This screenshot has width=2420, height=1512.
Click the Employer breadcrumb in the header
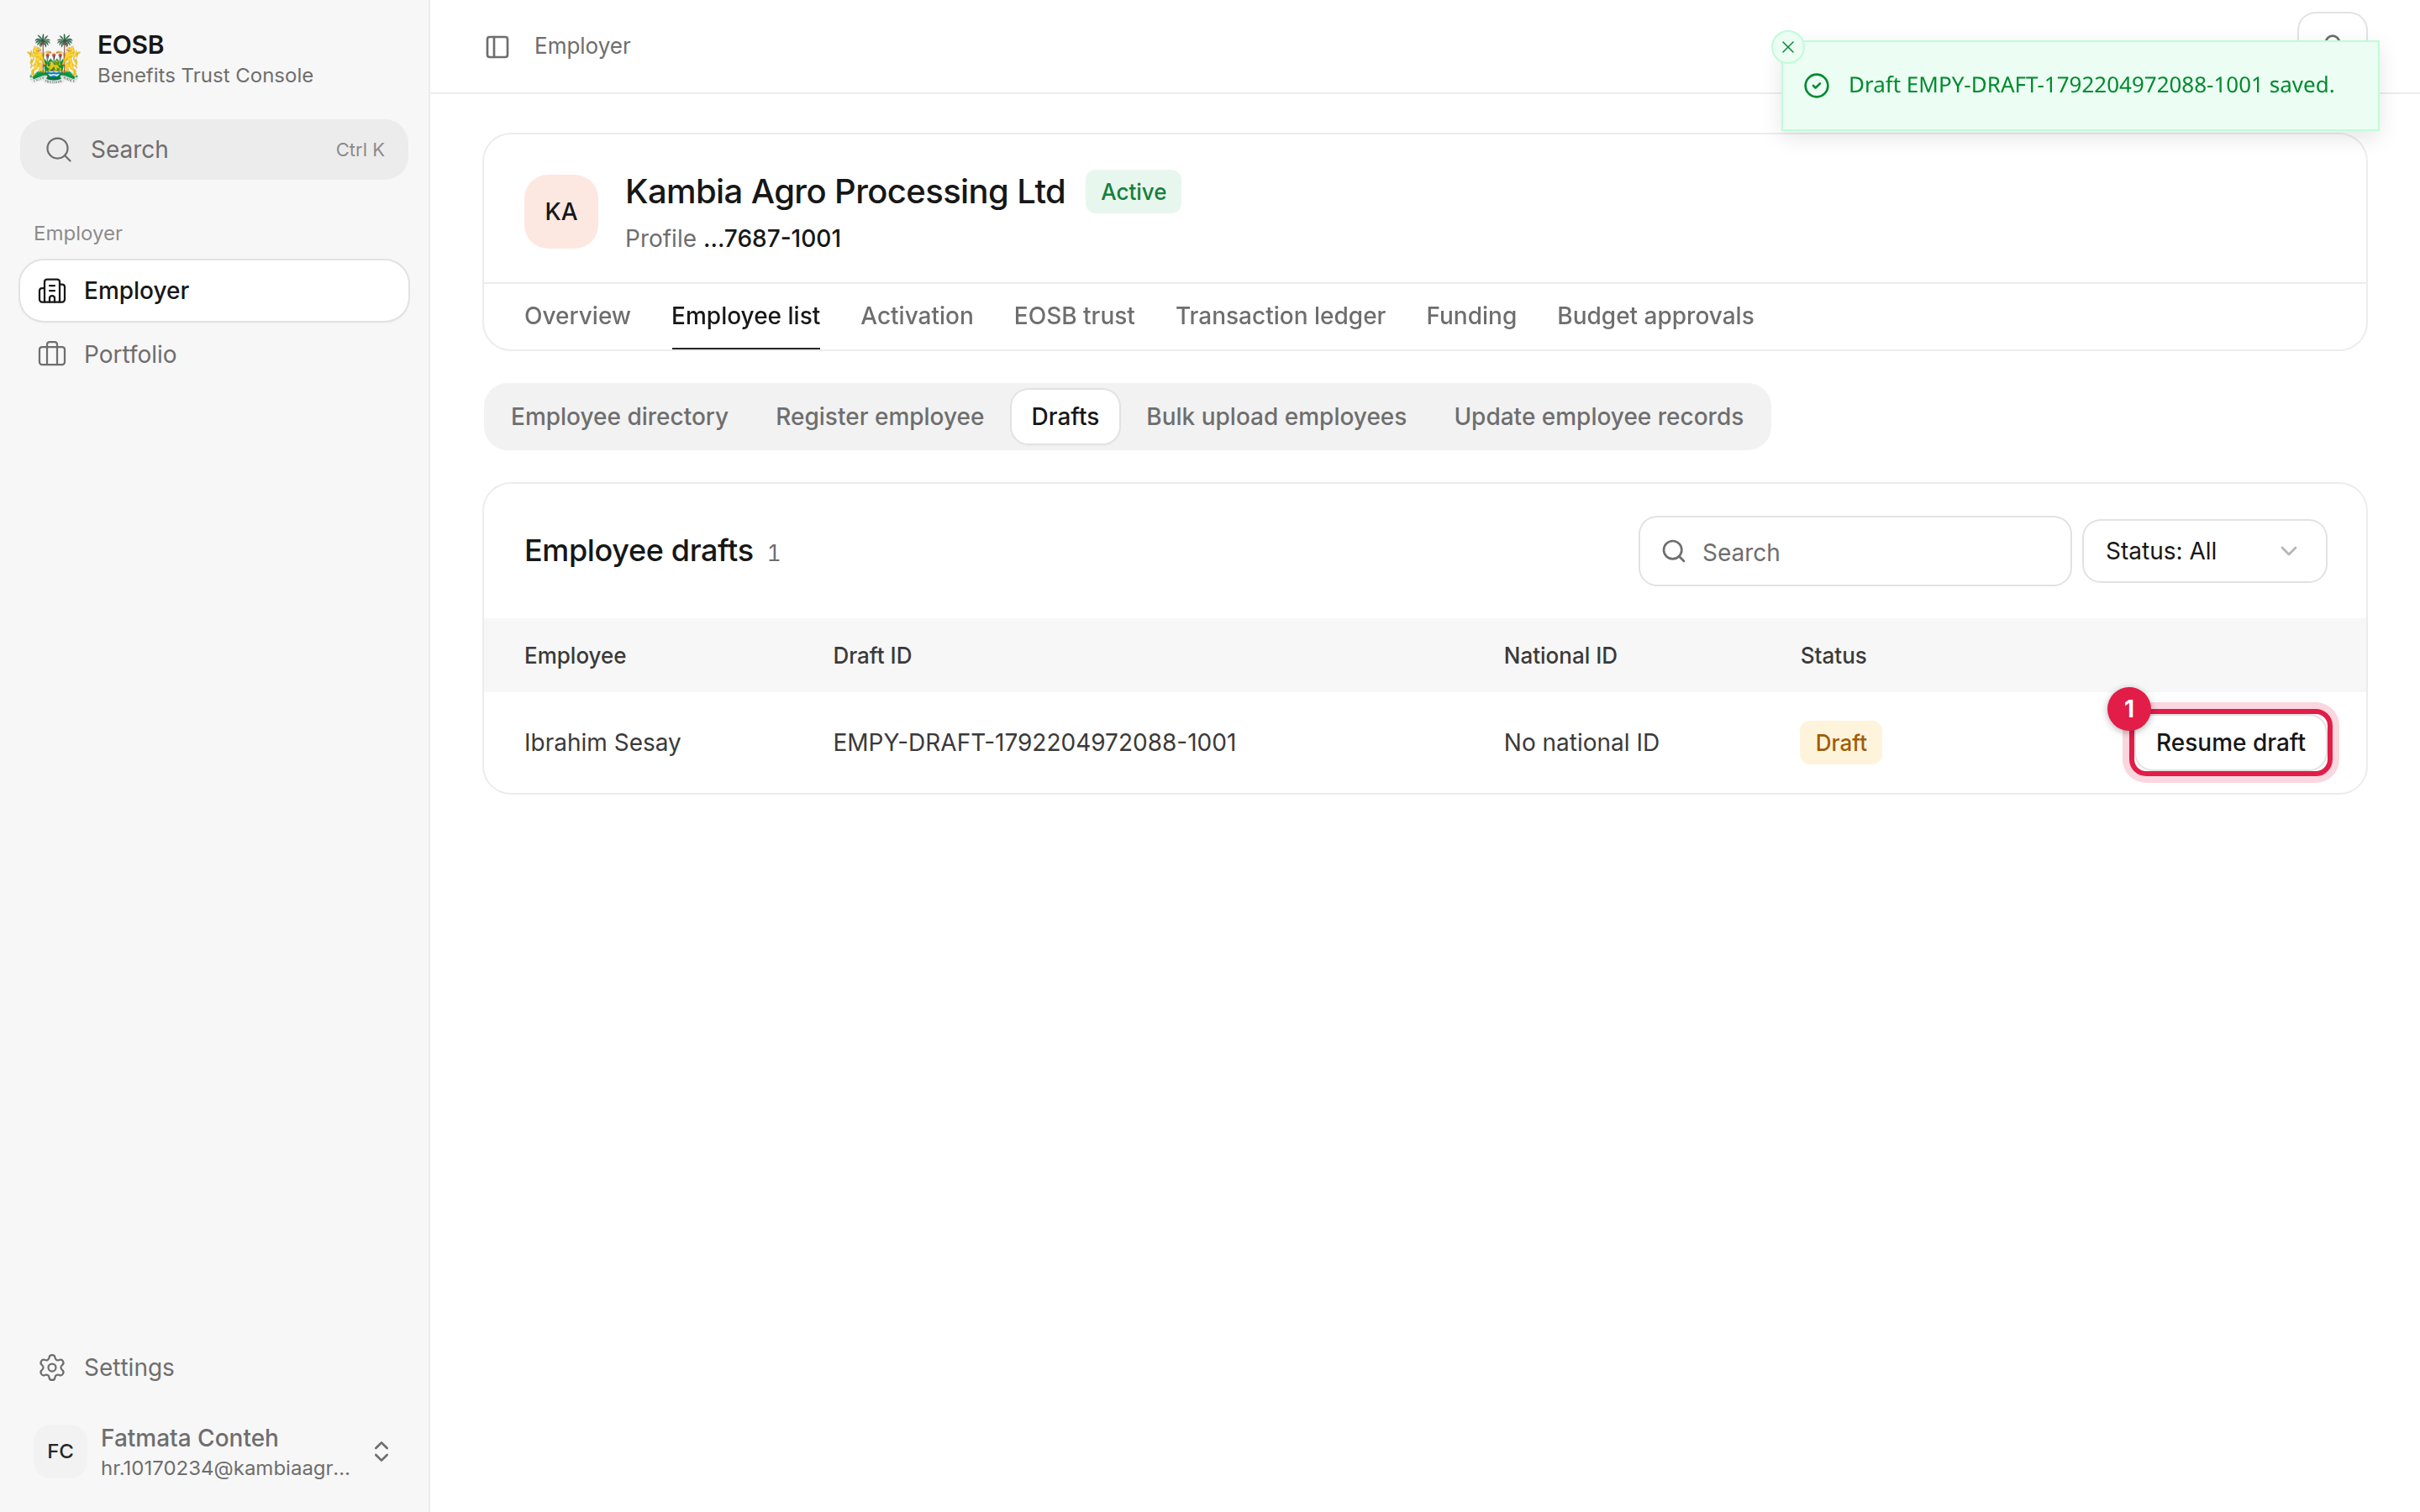click(582, 46)
